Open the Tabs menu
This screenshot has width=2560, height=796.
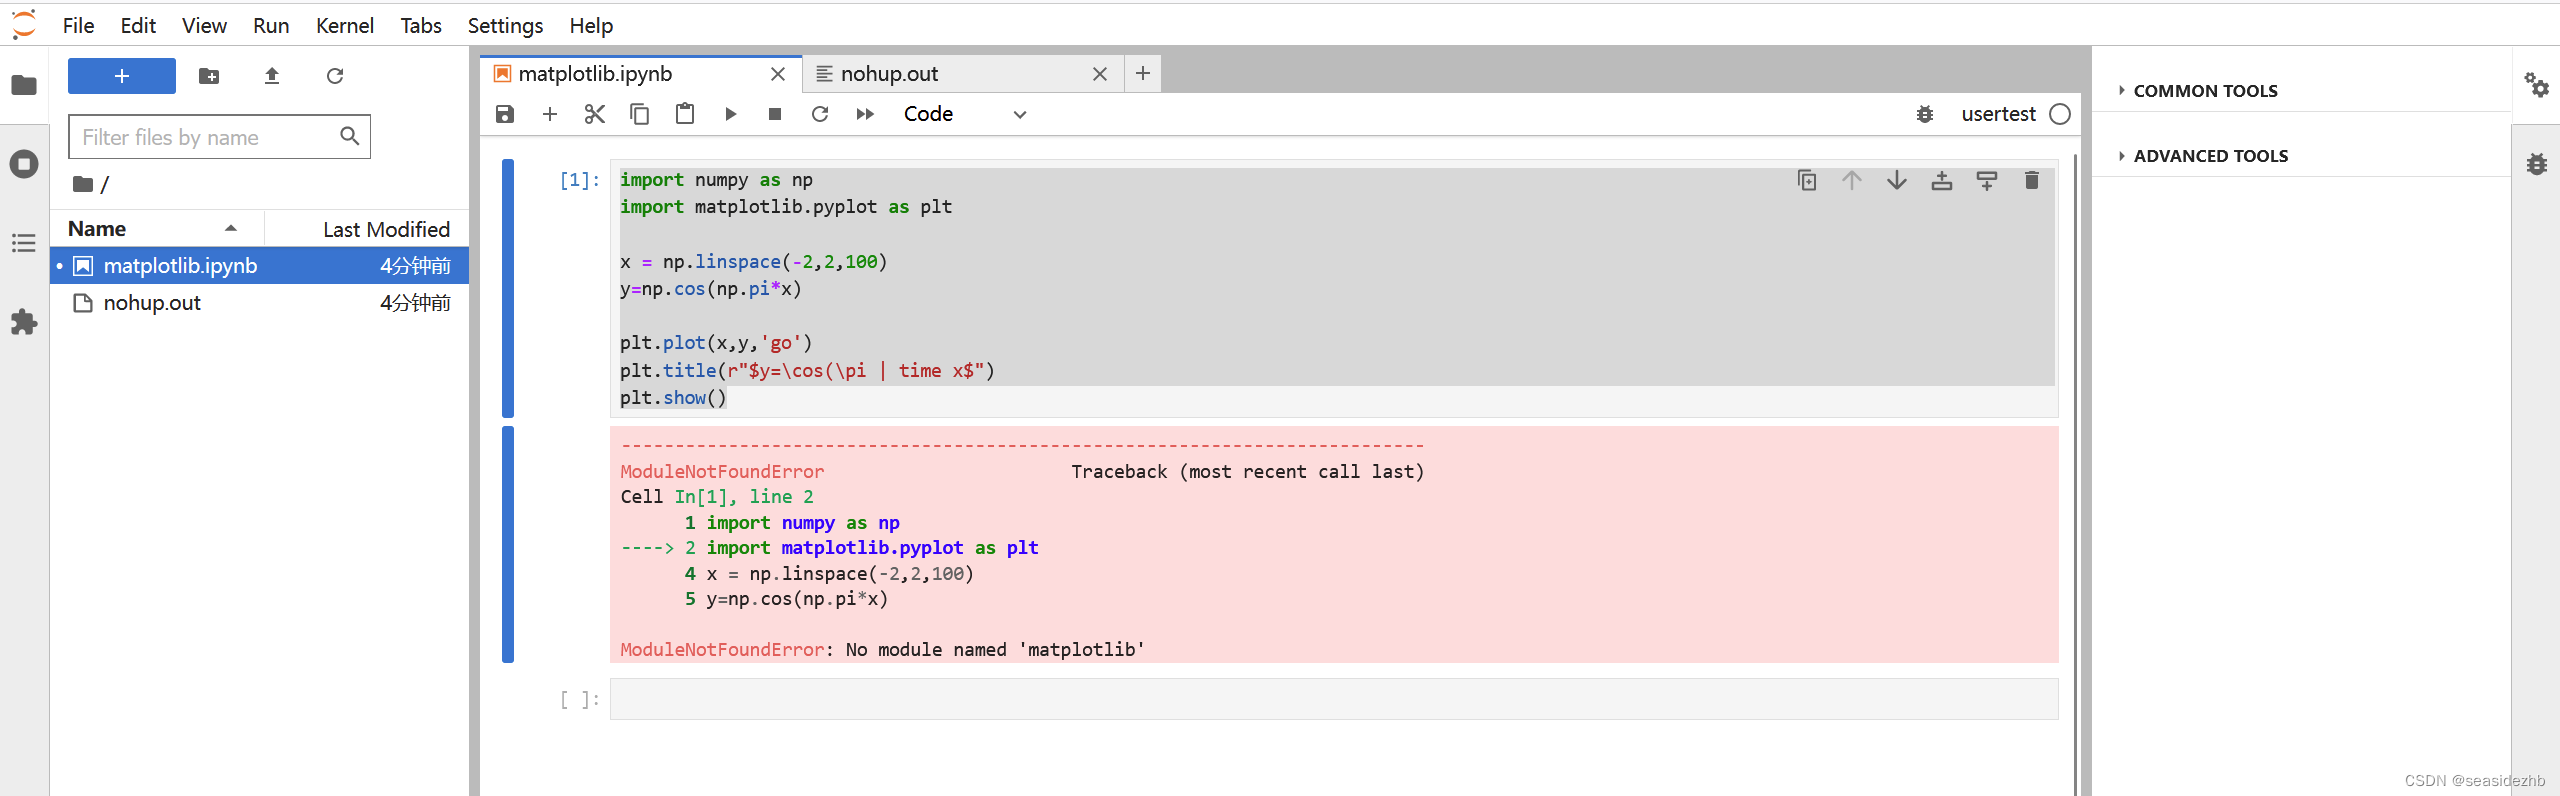(421, 26)
